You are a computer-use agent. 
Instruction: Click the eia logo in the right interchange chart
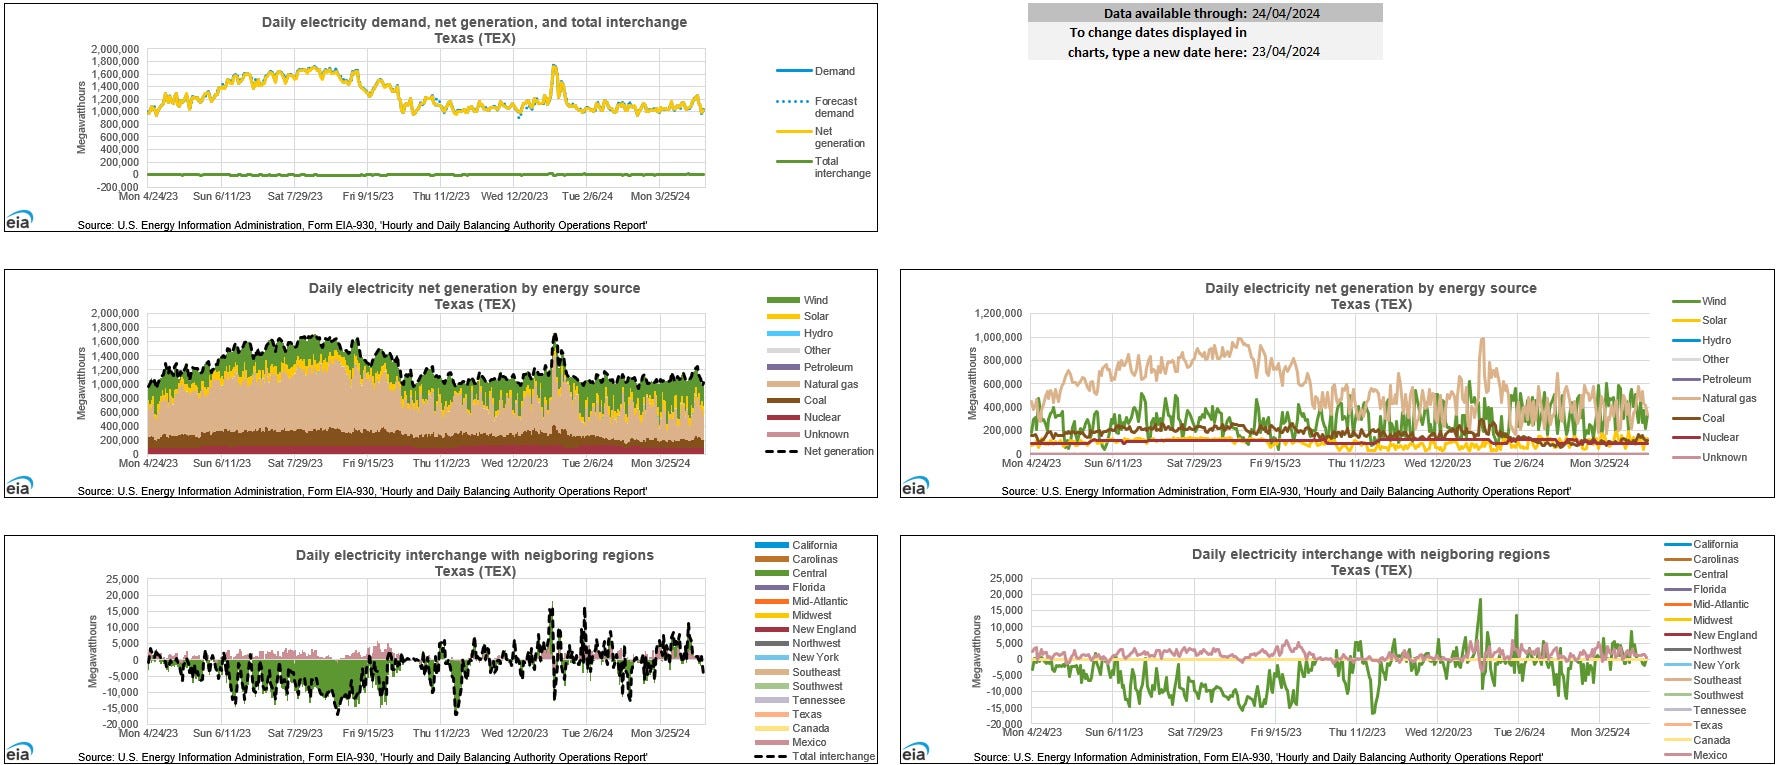tap(914, 752)
